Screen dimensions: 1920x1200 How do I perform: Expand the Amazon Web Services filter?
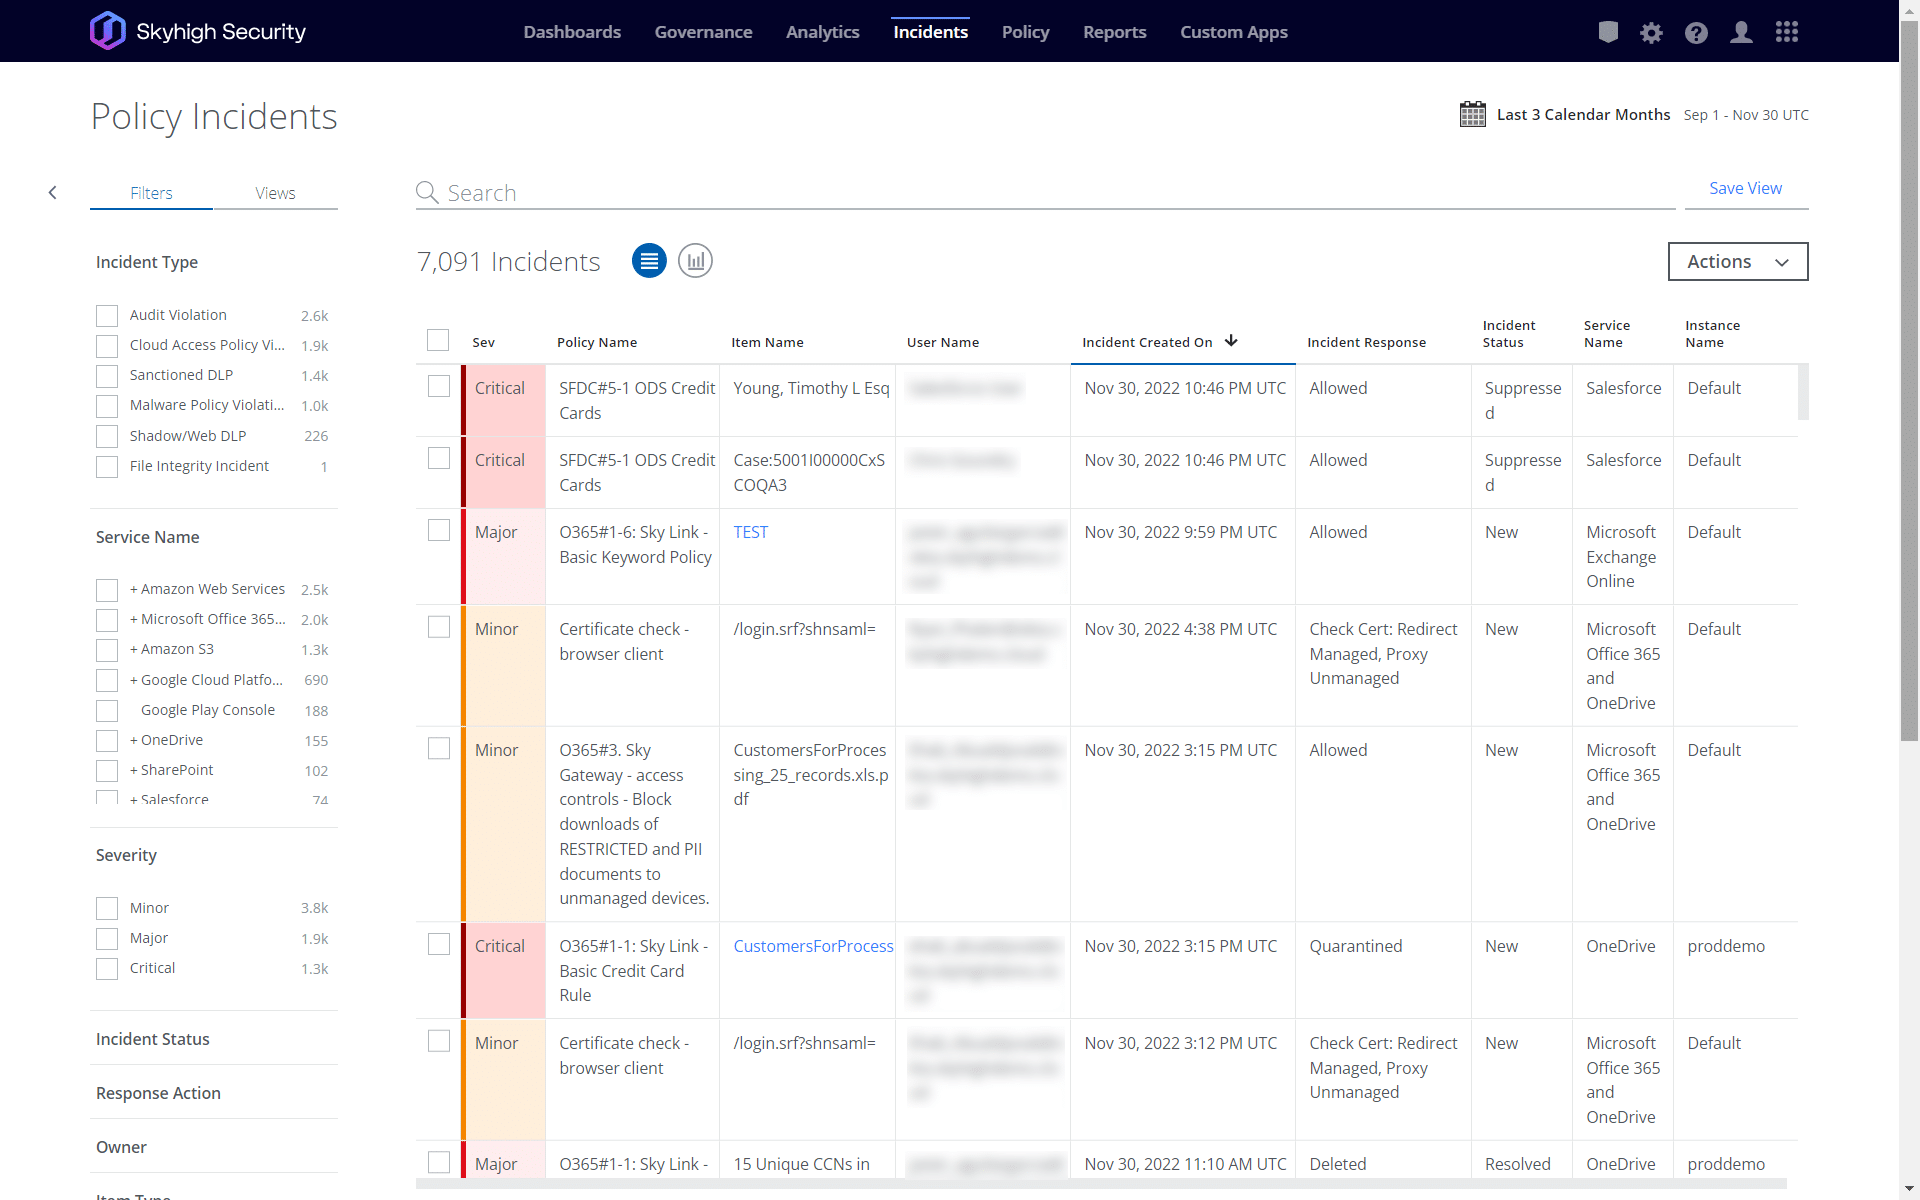(x=134, y=589)
